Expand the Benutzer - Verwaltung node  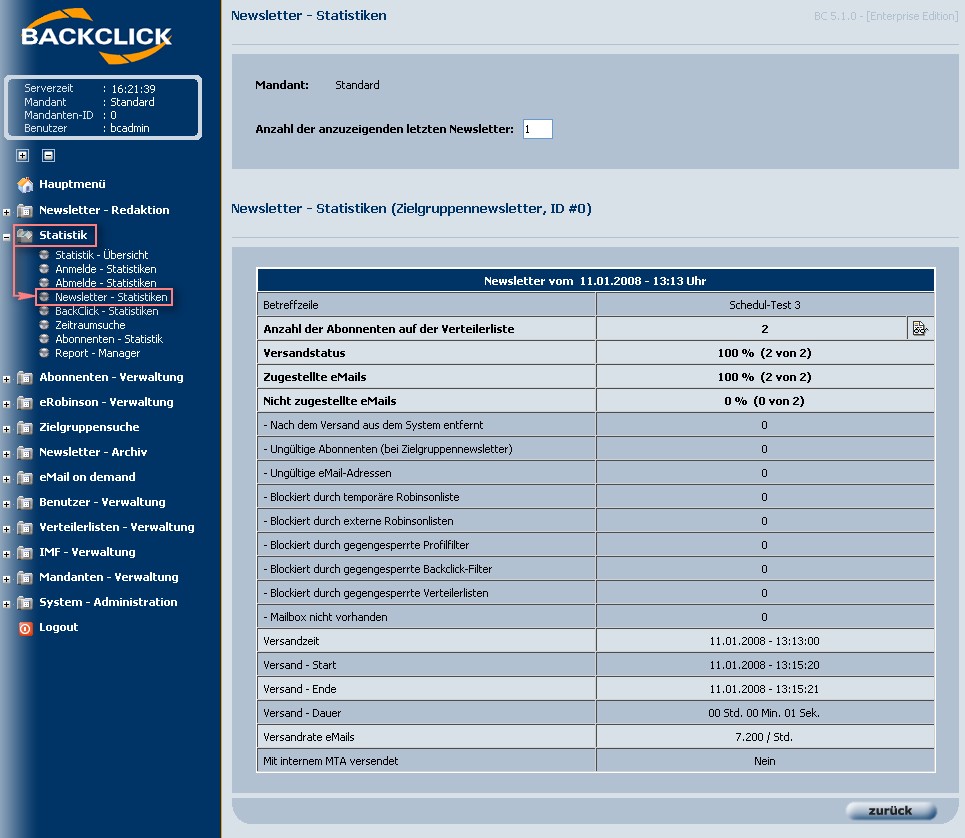(6, 504)
